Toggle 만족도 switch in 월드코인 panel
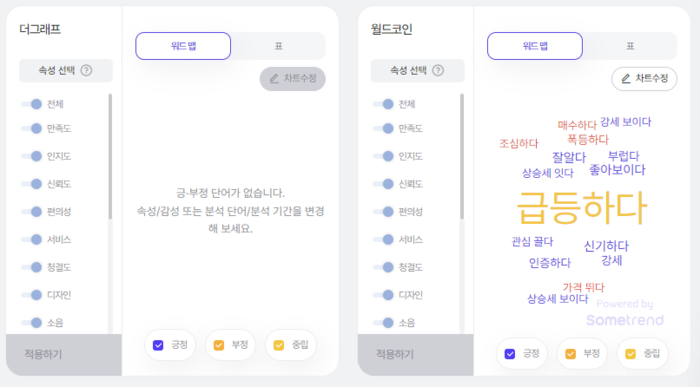Viewport: 700px width, 387px height. 383,129
